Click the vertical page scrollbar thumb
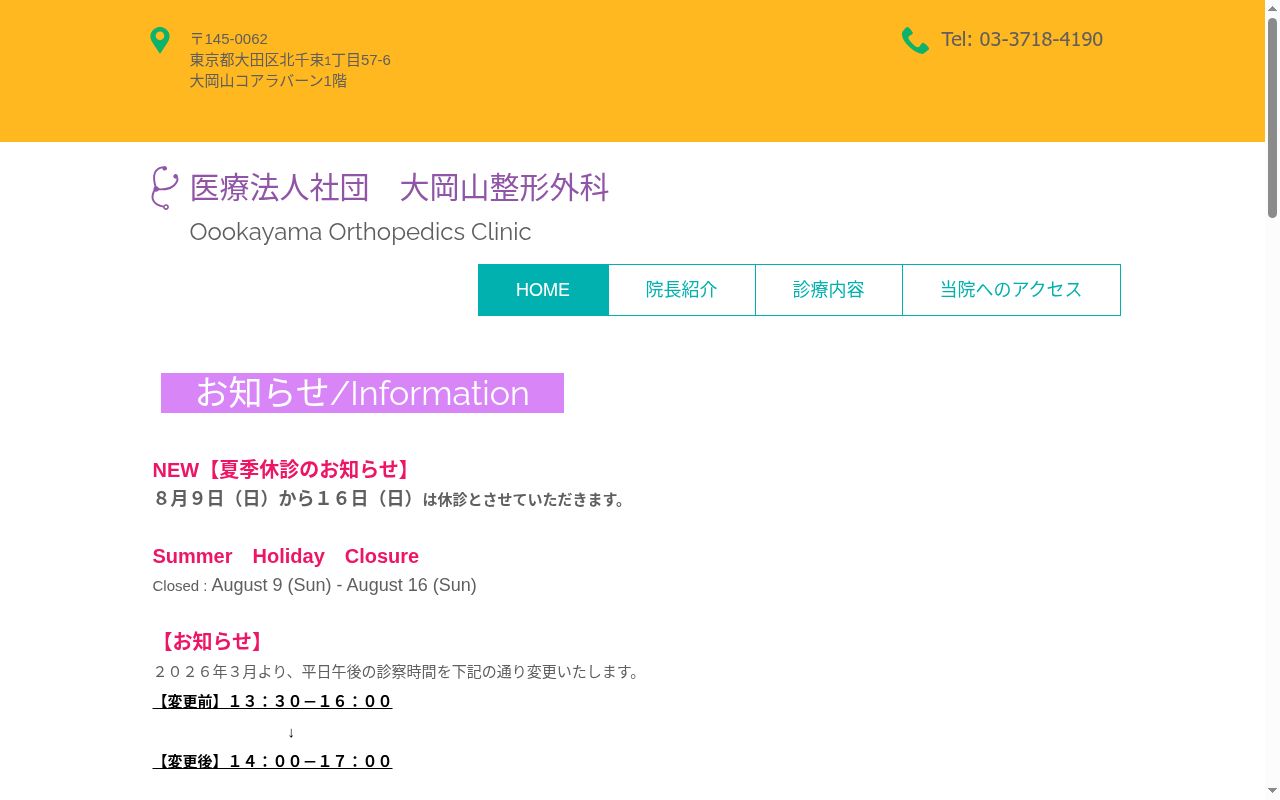 tap(1272, 116)
